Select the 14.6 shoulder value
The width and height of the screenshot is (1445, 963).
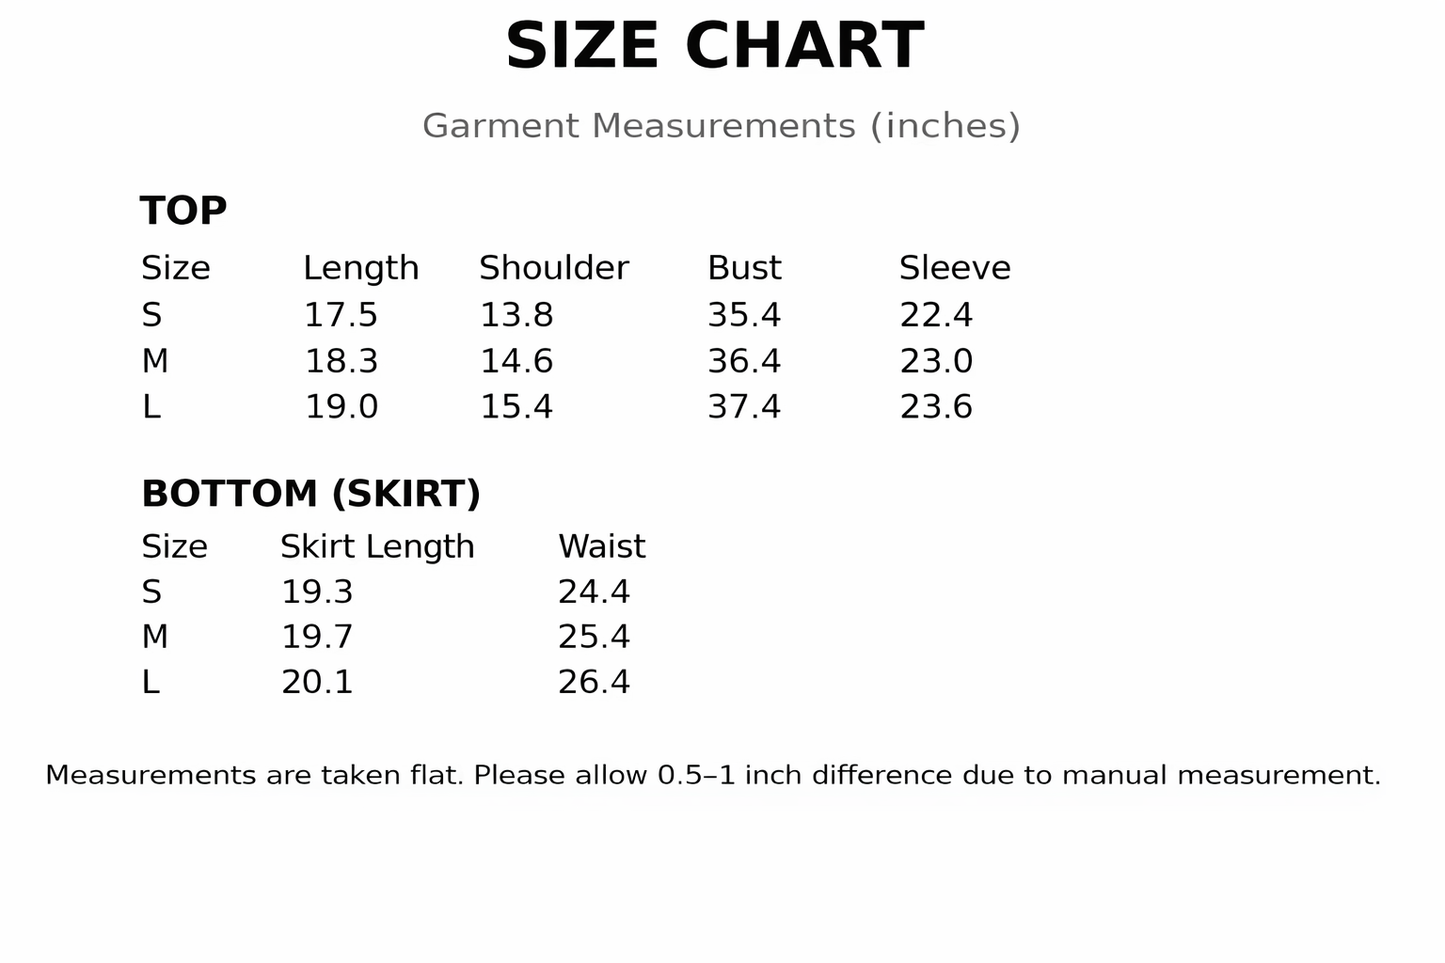[x=517, y=361]
